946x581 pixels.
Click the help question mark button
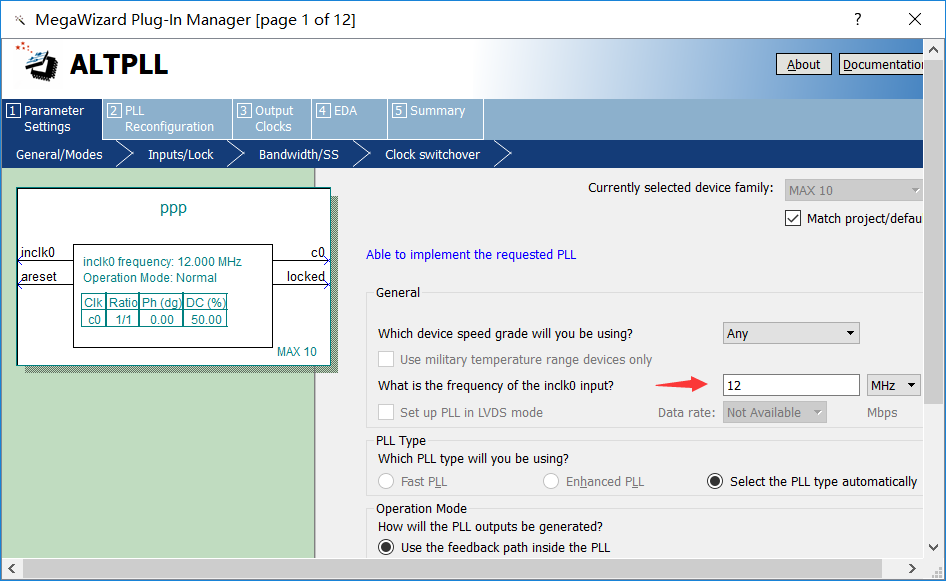point(857,20)
